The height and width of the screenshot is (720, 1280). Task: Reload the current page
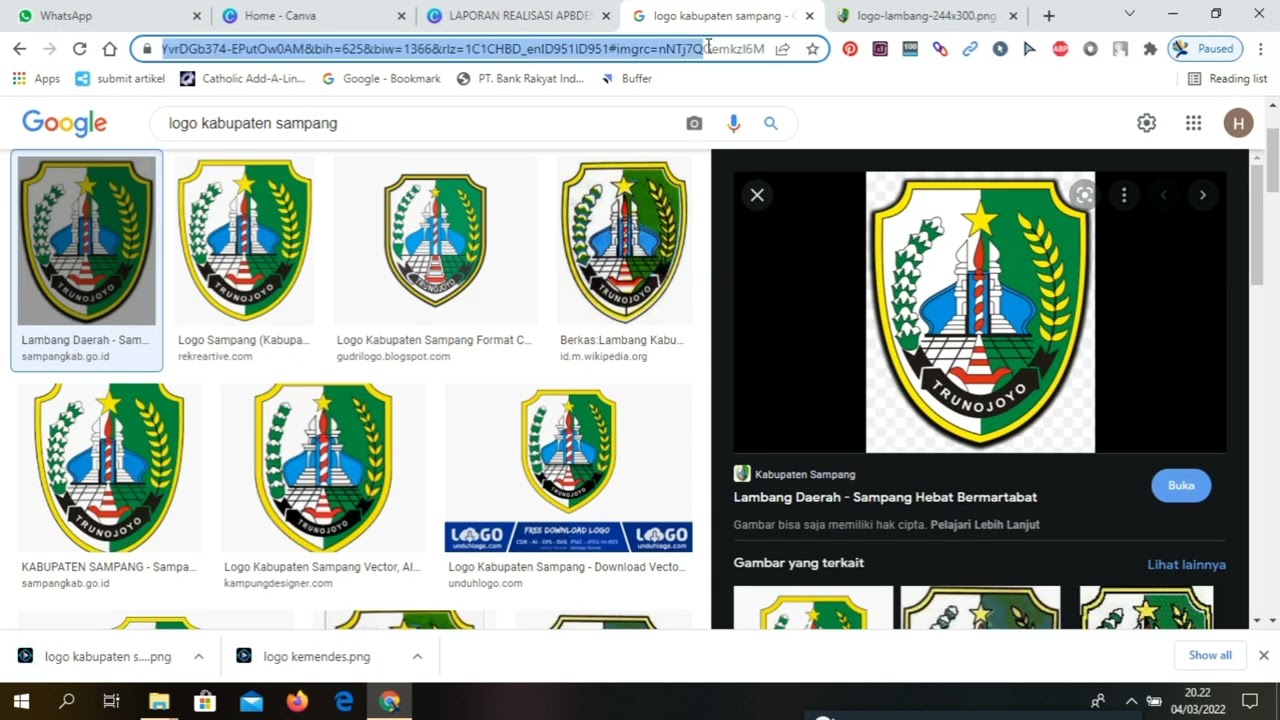point(80,48)
